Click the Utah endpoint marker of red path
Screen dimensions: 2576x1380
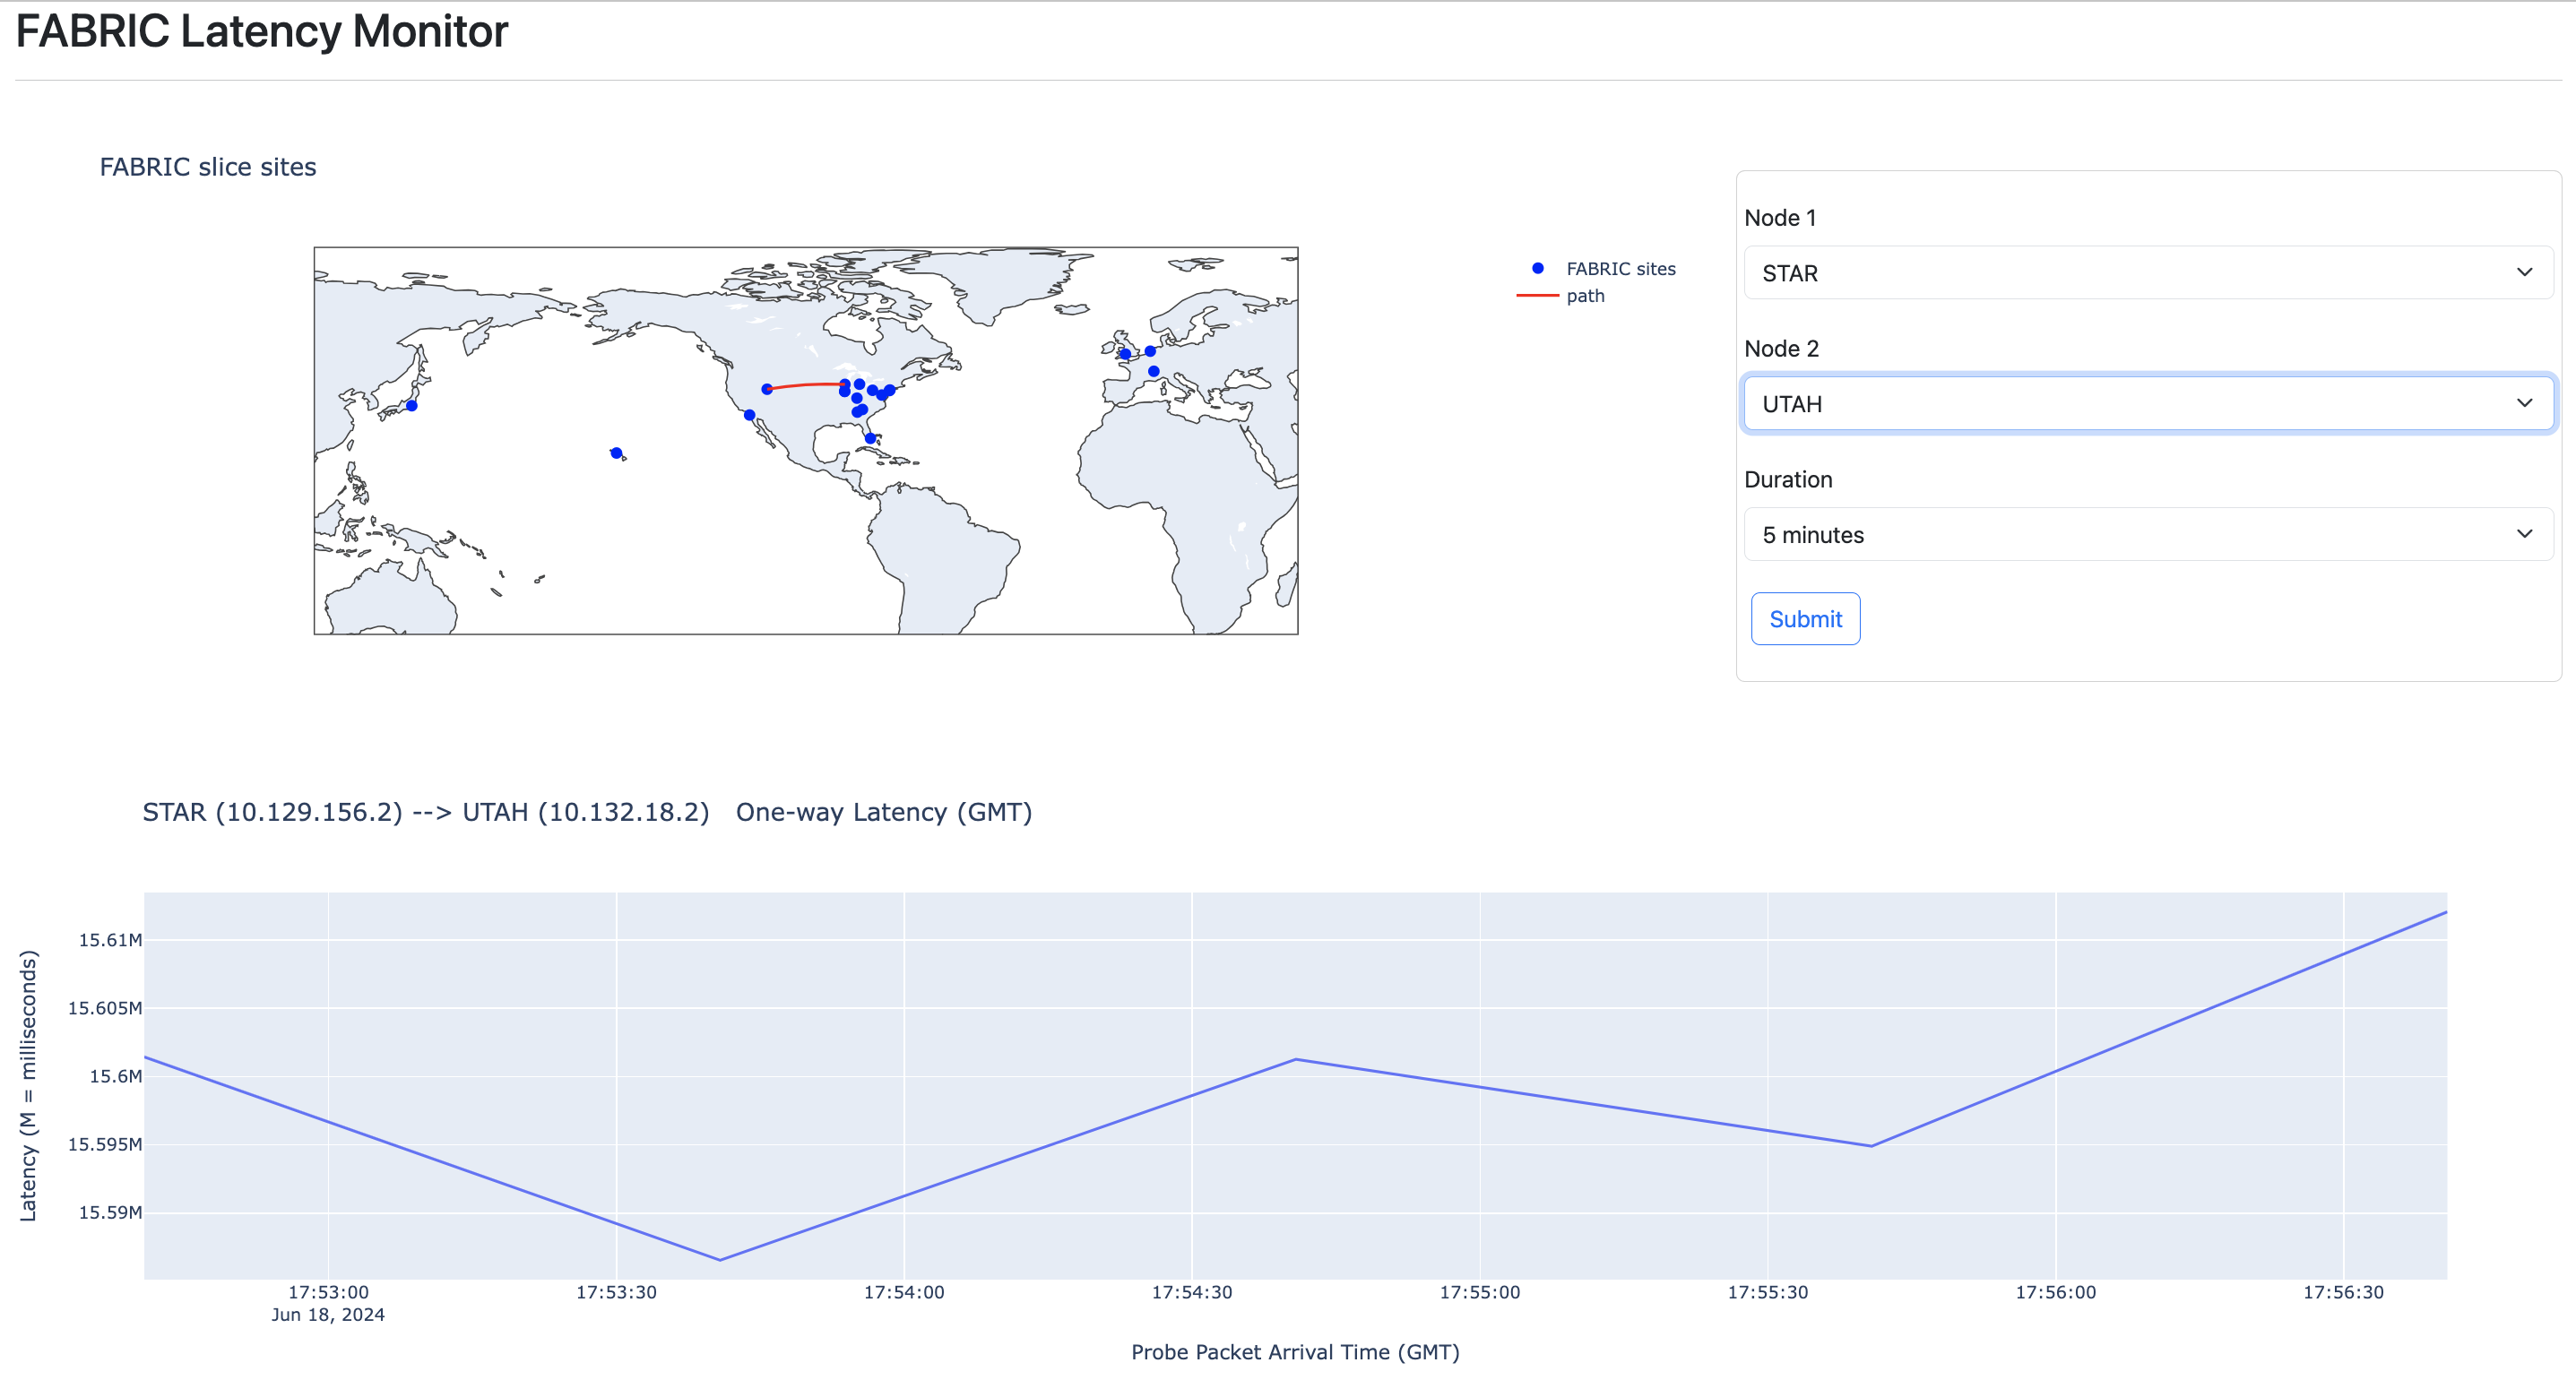767,389
